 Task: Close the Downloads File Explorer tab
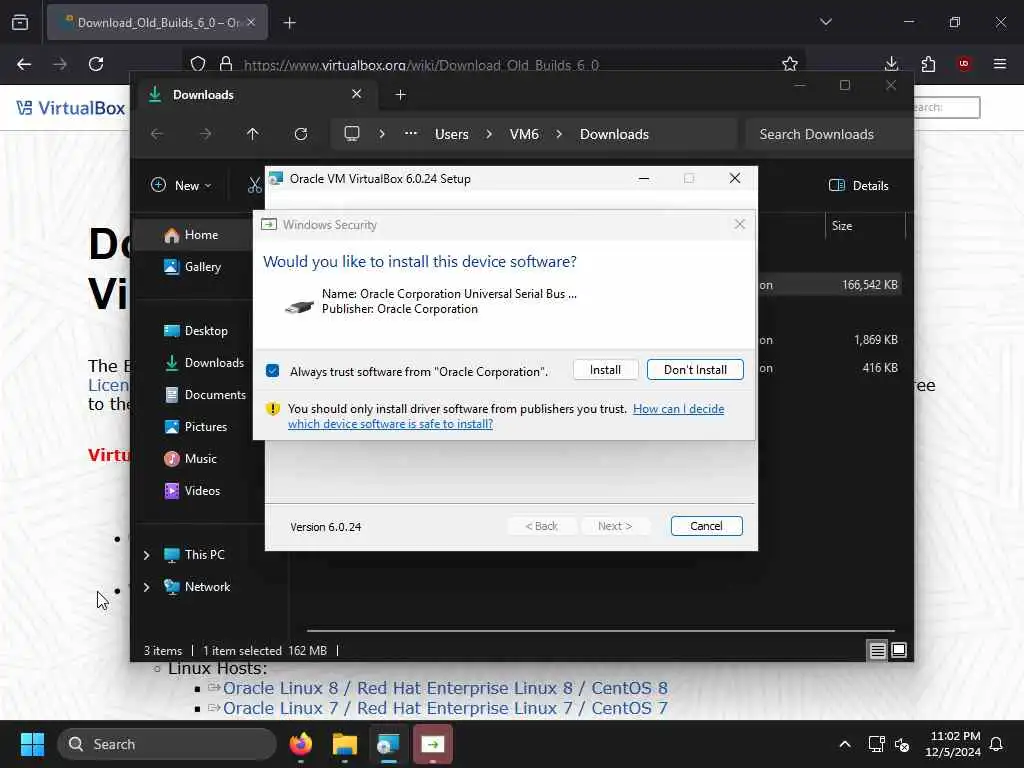pos(357,94)
